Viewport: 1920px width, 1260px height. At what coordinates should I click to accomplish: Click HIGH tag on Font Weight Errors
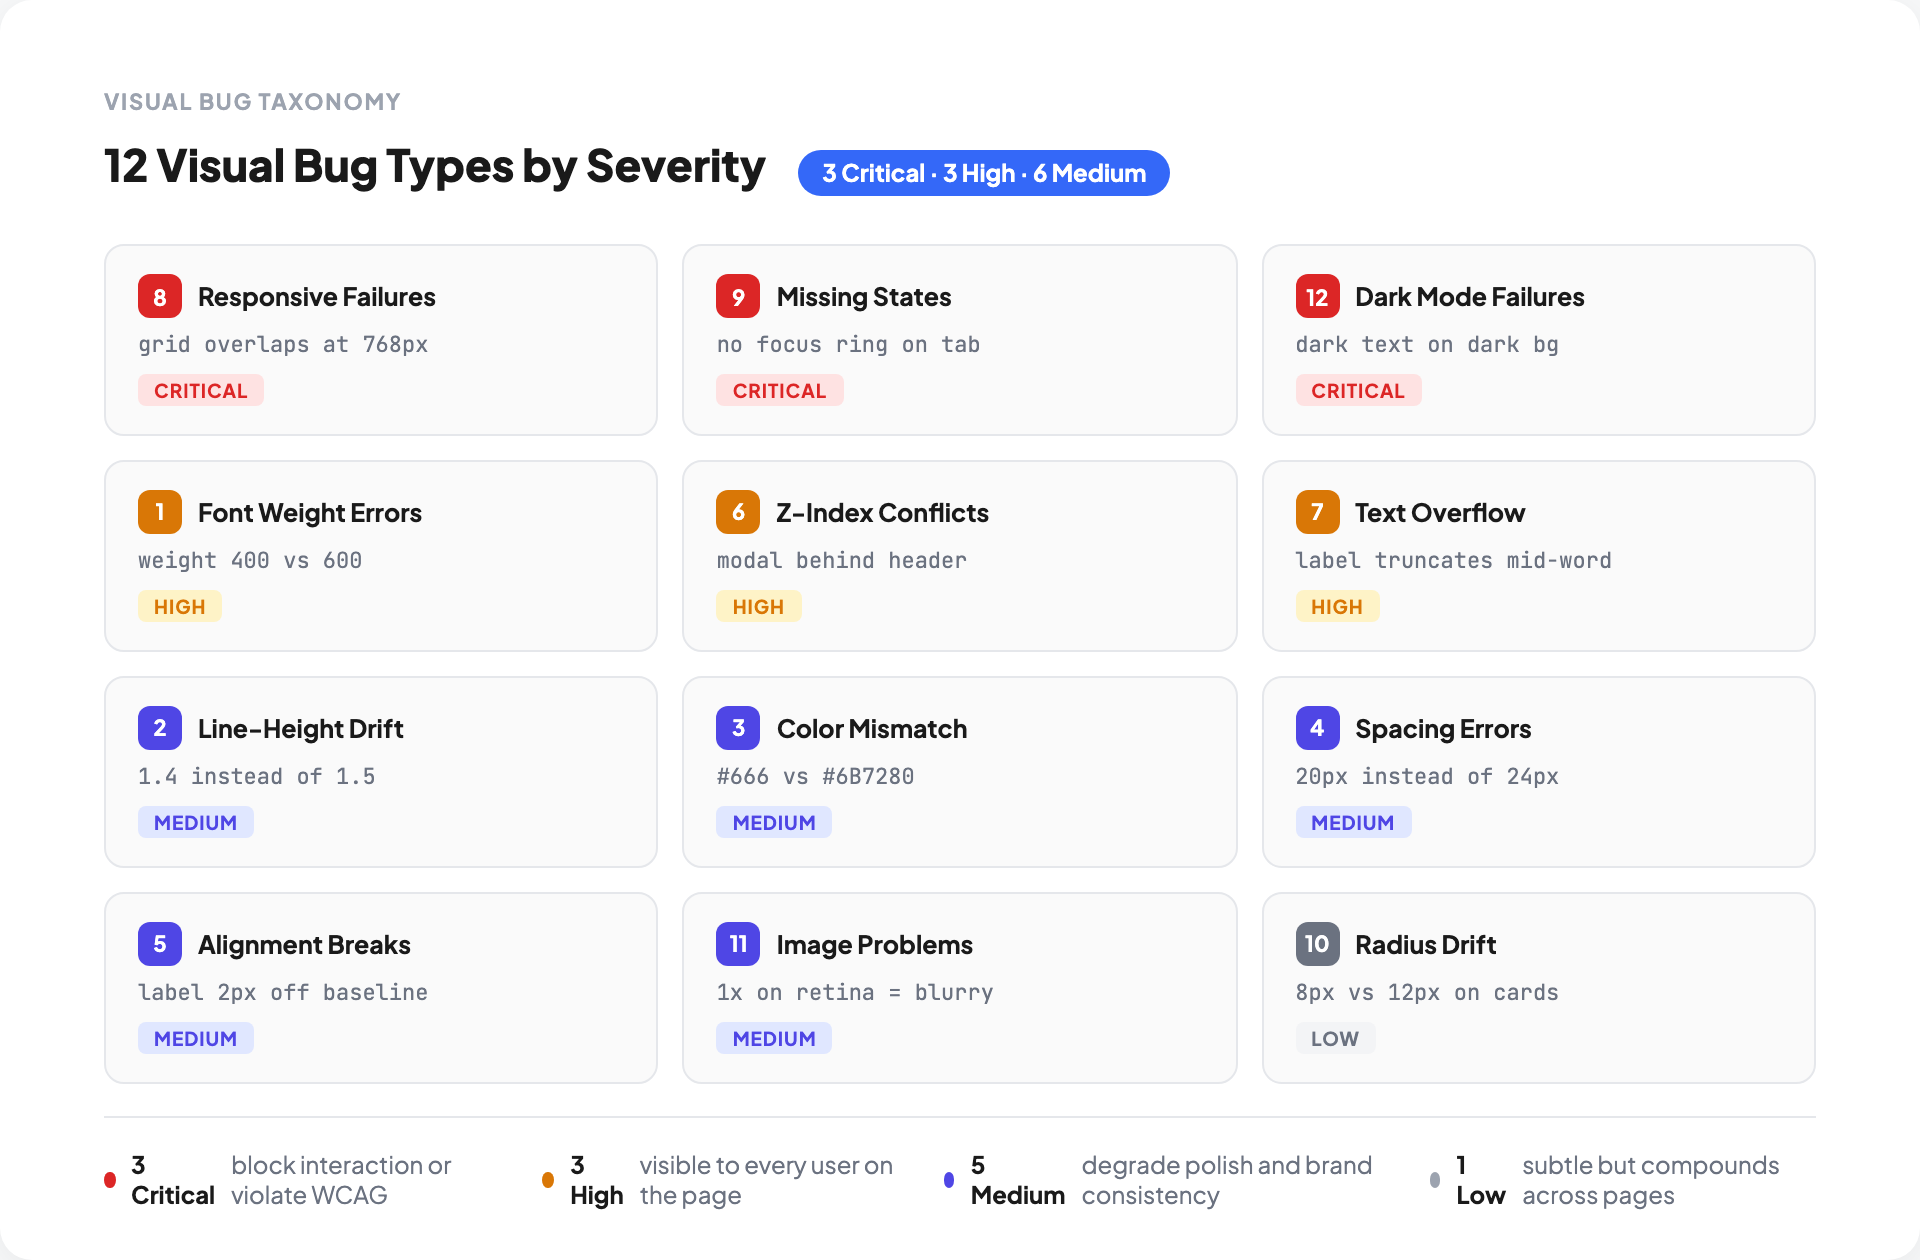pos(180,606)
